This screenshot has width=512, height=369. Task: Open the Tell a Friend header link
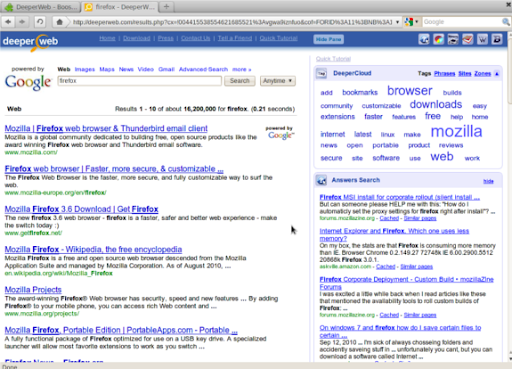tap(235, 38)
